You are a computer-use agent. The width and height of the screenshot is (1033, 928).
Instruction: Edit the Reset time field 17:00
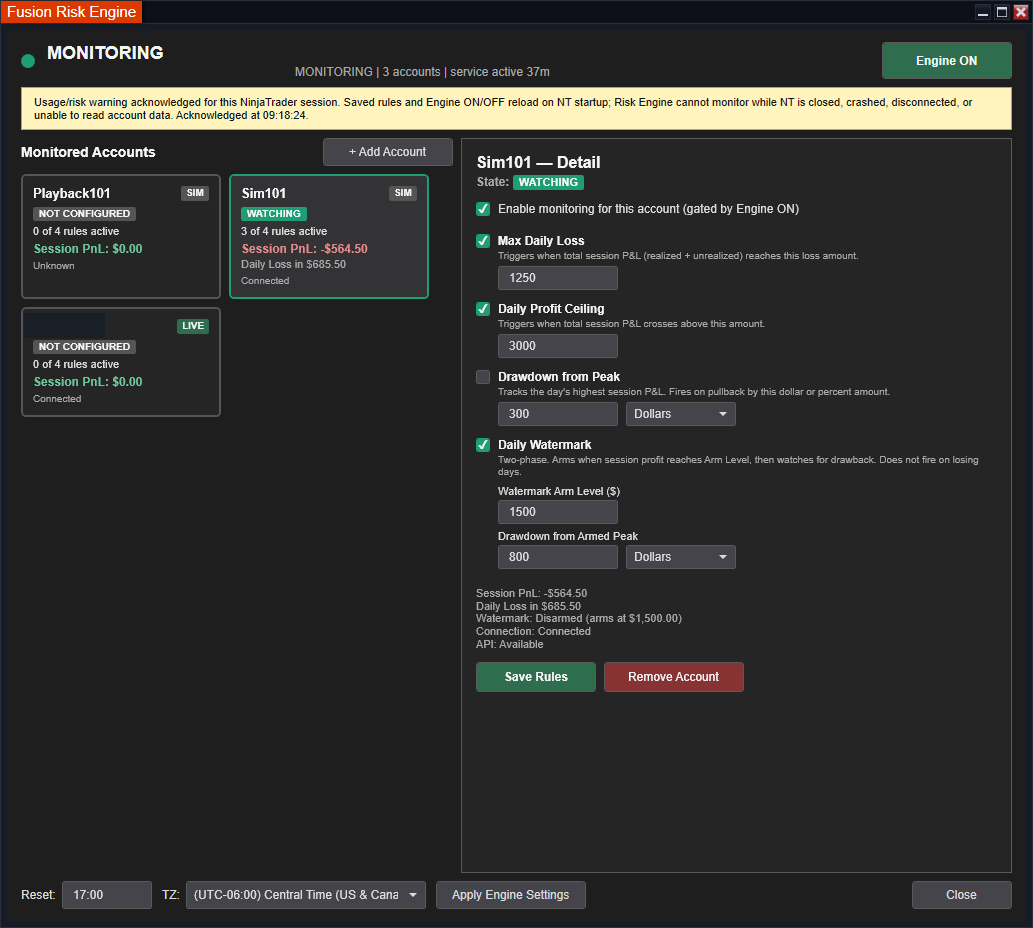(107, 895)
